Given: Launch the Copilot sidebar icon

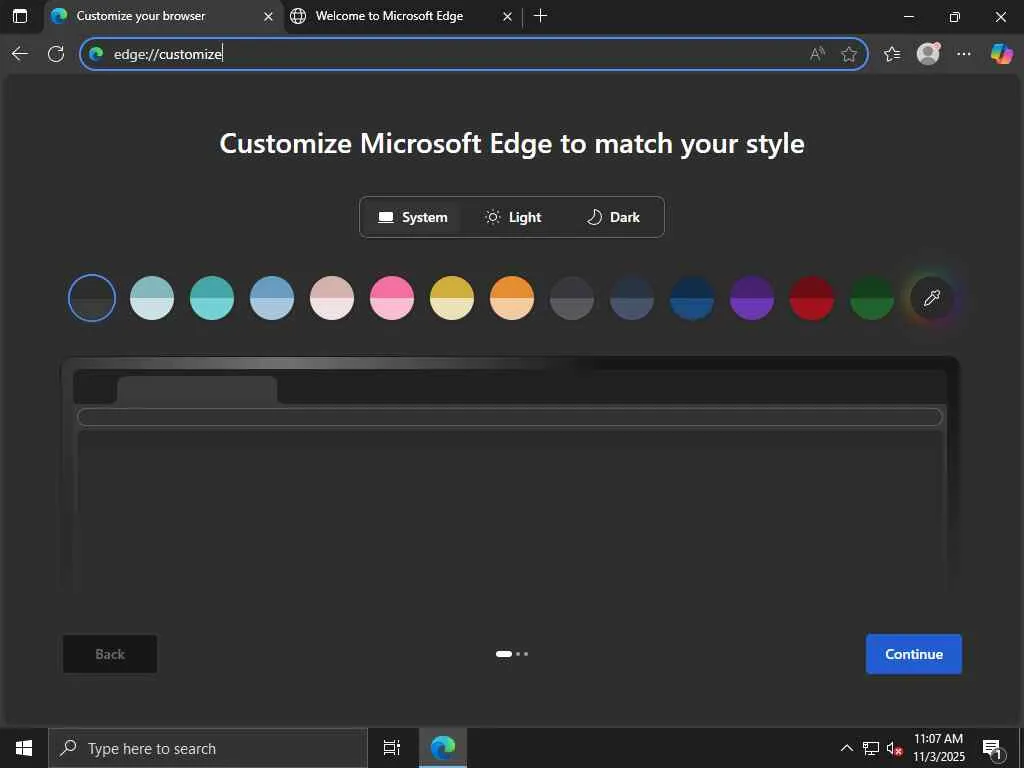Looking at the screenshot, I should [1001, 54].
